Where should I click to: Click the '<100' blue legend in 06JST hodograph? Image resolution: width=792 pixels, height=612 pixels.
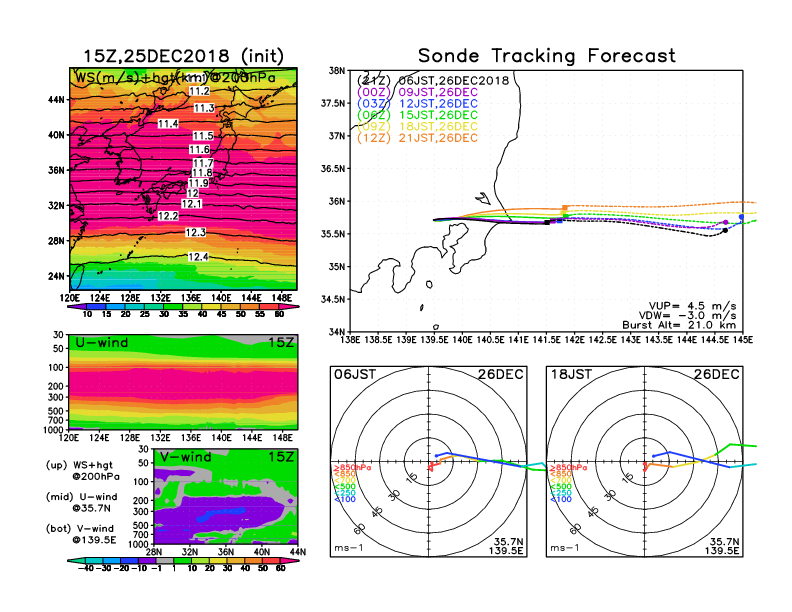pyautogui.click(x=345, y=499)
